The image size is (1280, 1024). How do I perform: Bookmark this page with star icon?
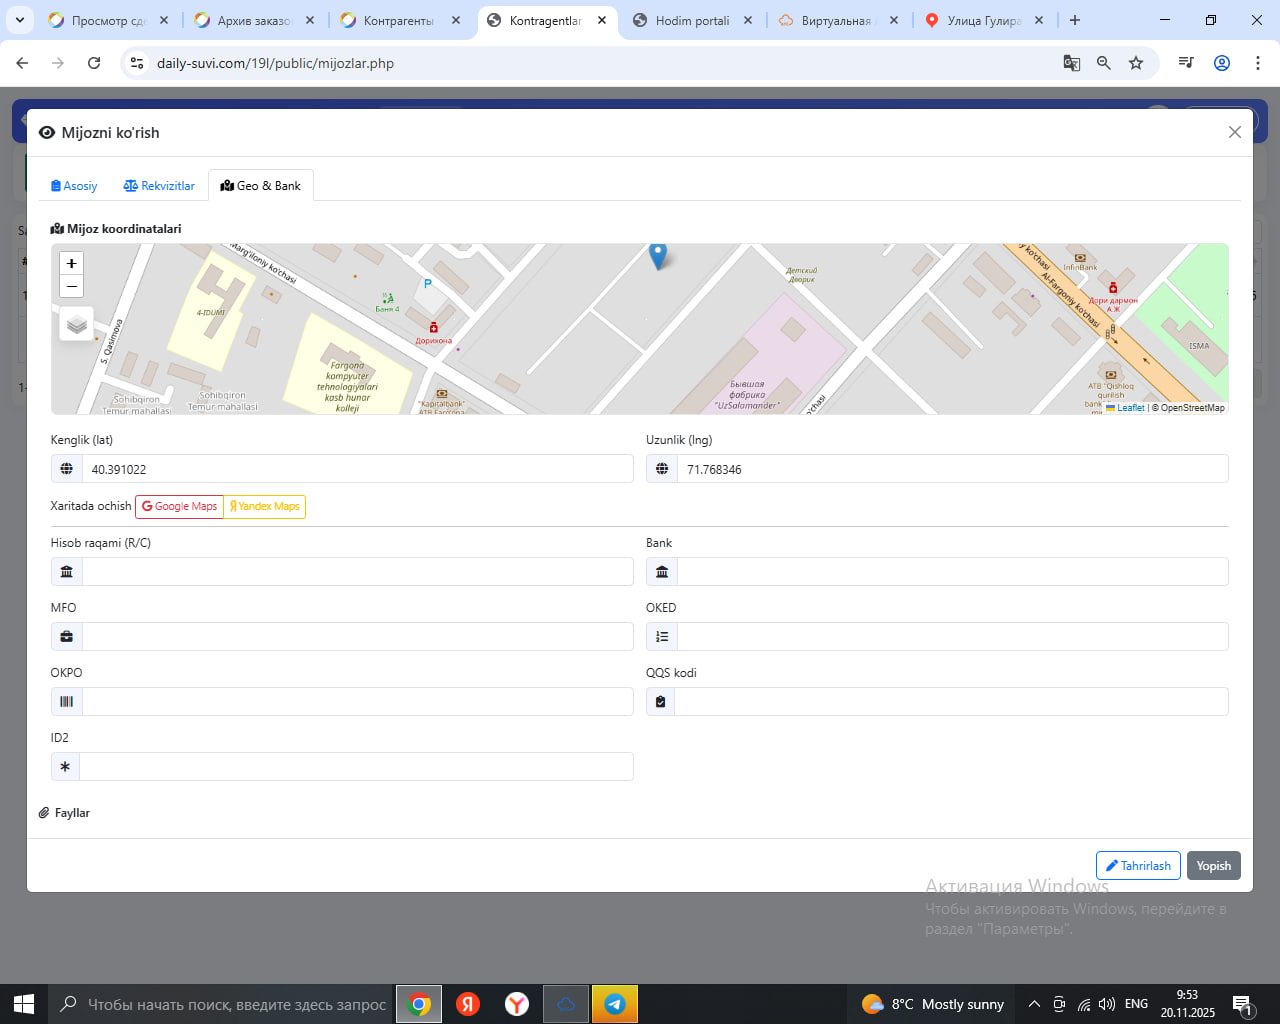tap(1136, 63)
